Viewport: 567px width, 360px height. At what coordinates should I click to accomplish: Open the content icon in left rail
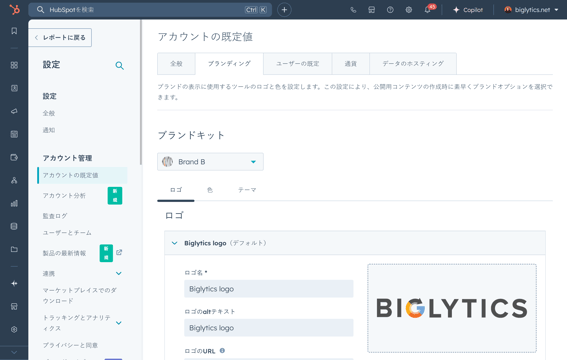pos(14,134)
